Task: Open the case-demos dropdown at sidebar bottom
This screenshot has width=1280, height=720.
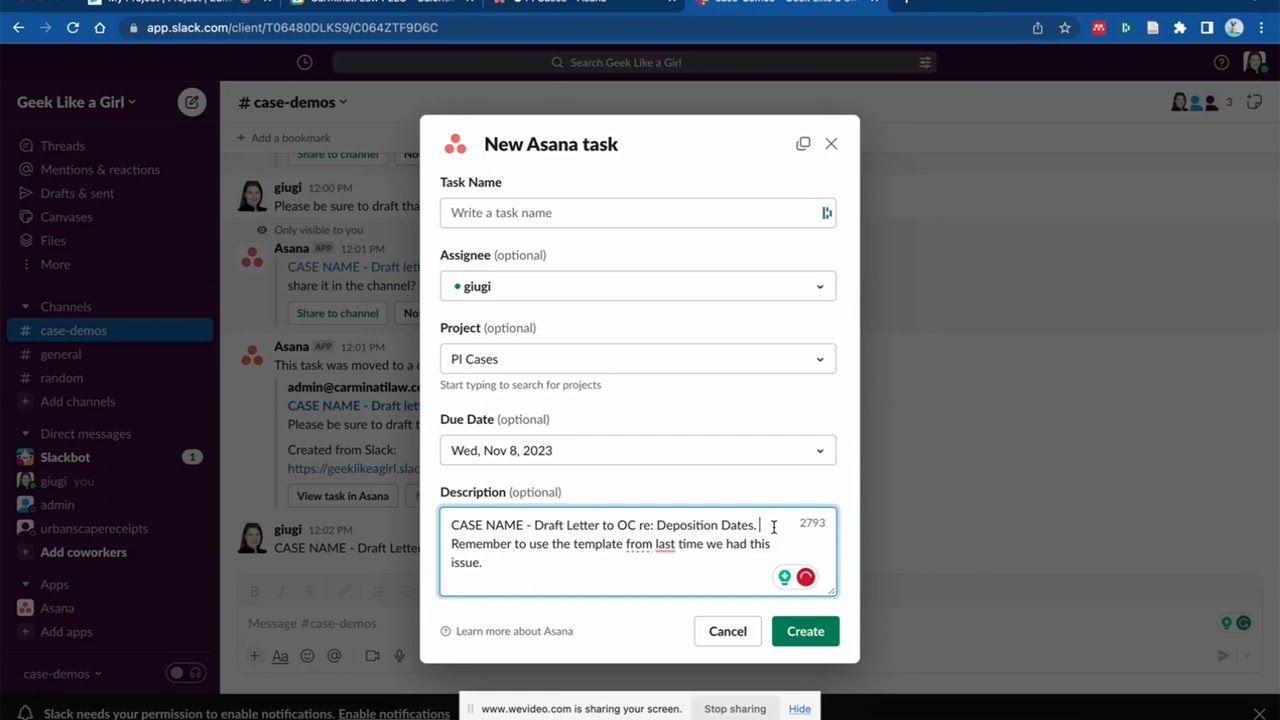Action: tap(63, 674)
